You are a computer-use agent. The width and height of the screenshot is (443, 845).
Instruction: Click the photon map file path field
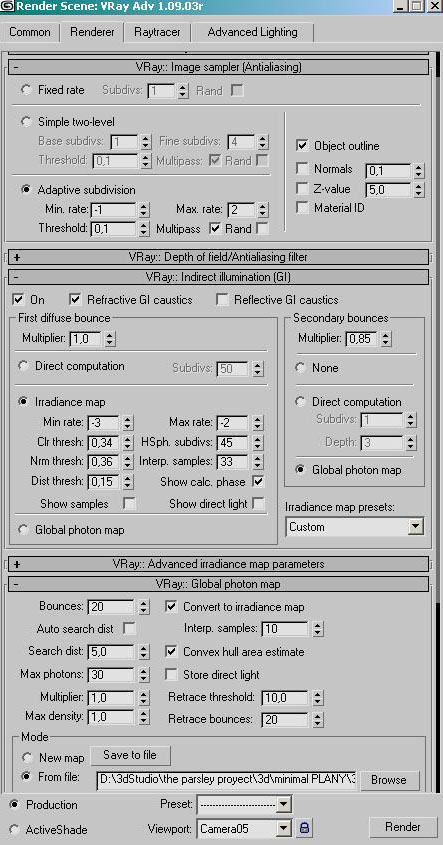coord(226,780)
